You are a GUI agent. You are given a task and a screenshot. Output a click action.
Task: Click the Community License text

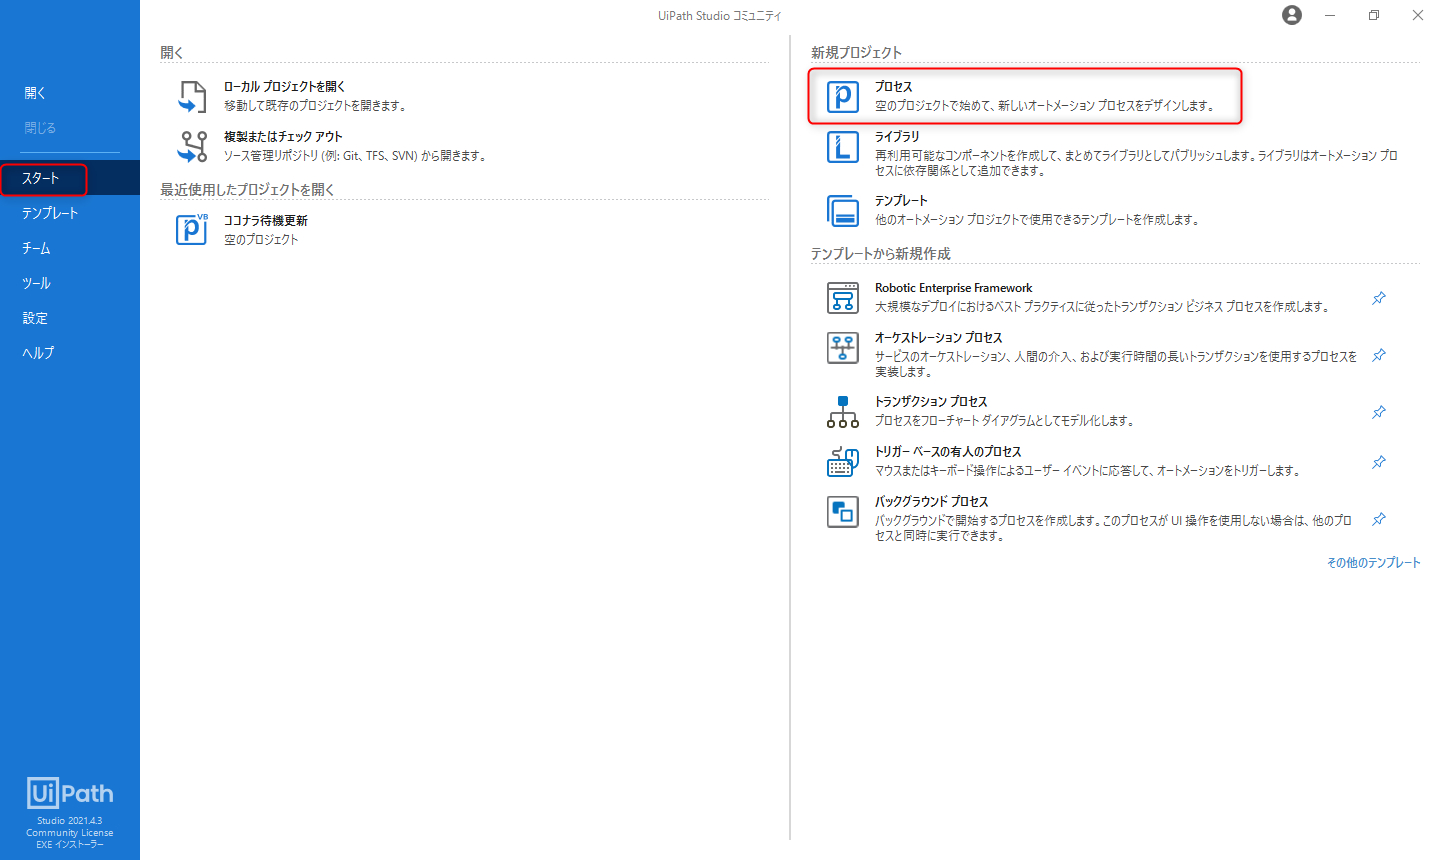point(70,833)
